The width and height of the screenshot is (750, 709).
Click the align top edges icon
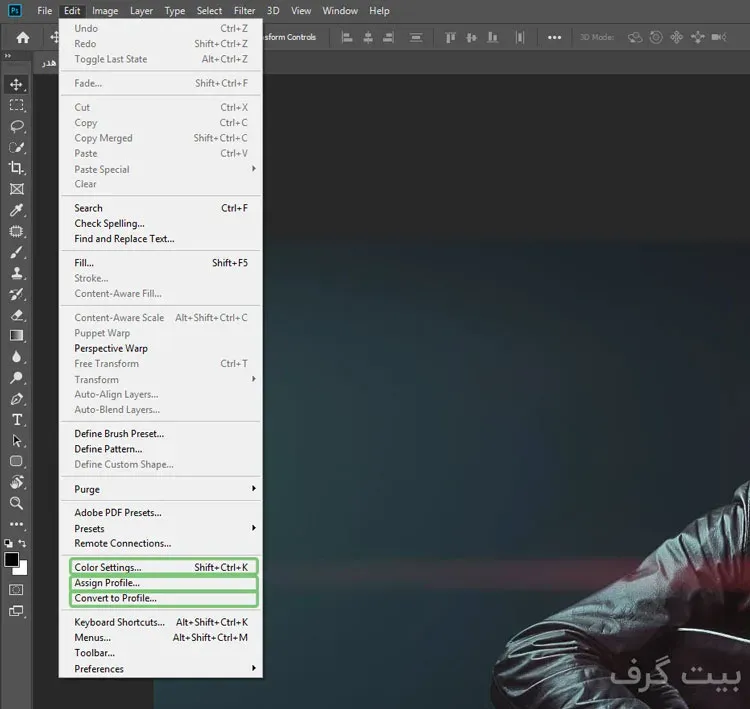pyautogui.click(x=450, y=37)
